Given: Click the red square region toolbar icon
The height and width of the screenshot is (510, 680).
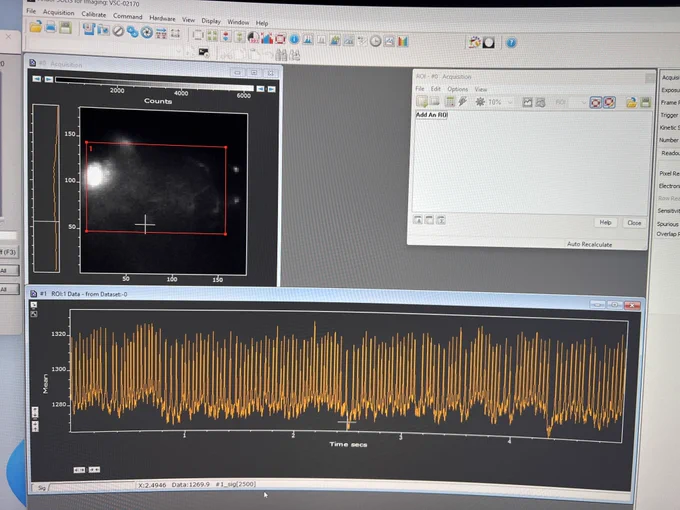Looking at the screenshot, I should (280, 39).
